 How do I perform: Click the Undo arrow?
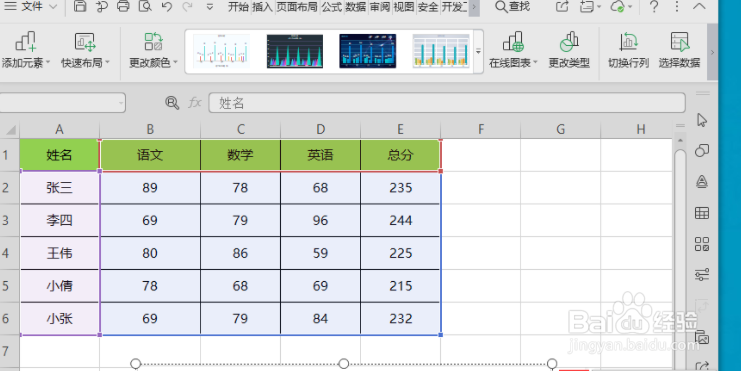tap(166, 6)
